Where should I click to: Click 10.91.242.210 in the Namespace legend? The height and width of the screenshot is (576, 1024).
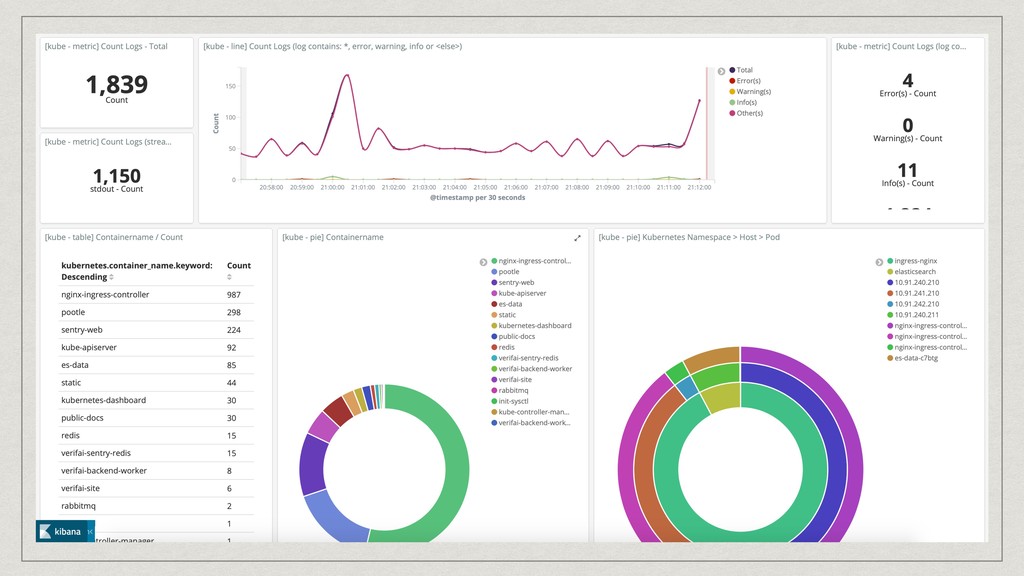916,304
